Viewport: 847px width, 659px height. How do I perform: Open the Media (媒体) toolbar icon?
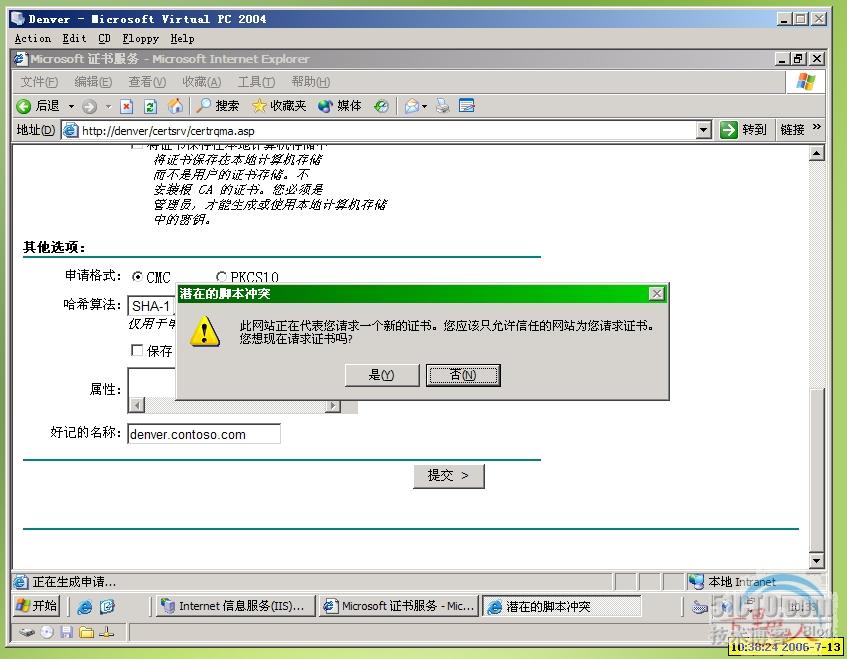tap(325, 106)
